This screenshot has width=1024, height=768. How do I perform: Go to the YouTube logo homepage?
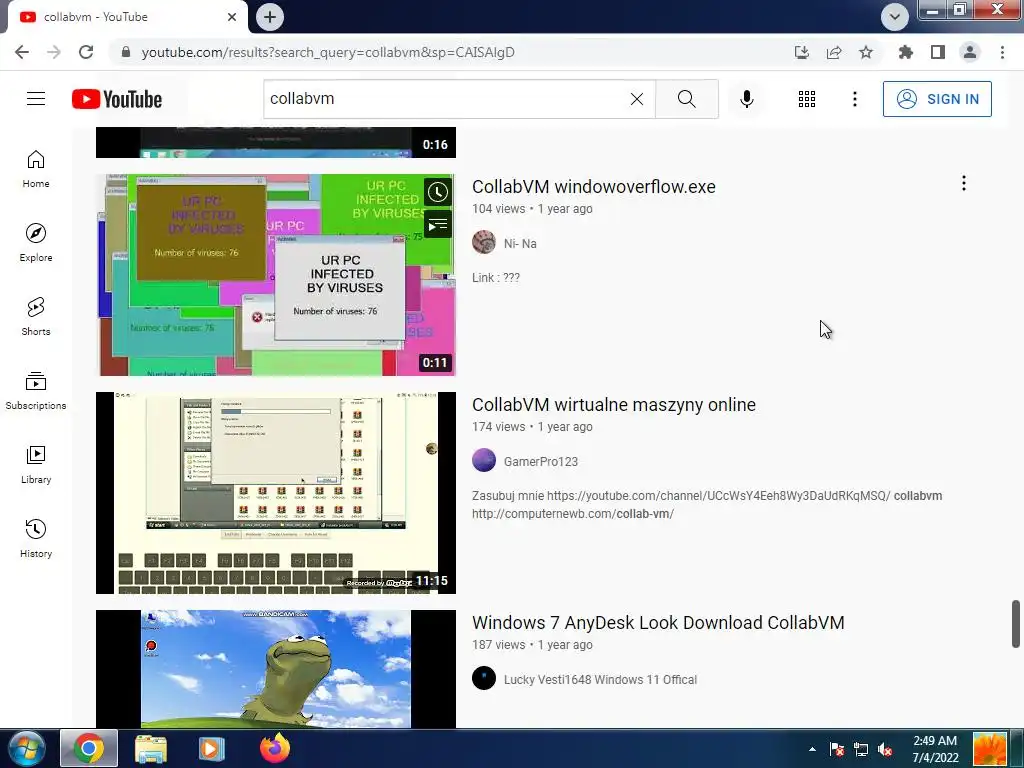point(117,99)
